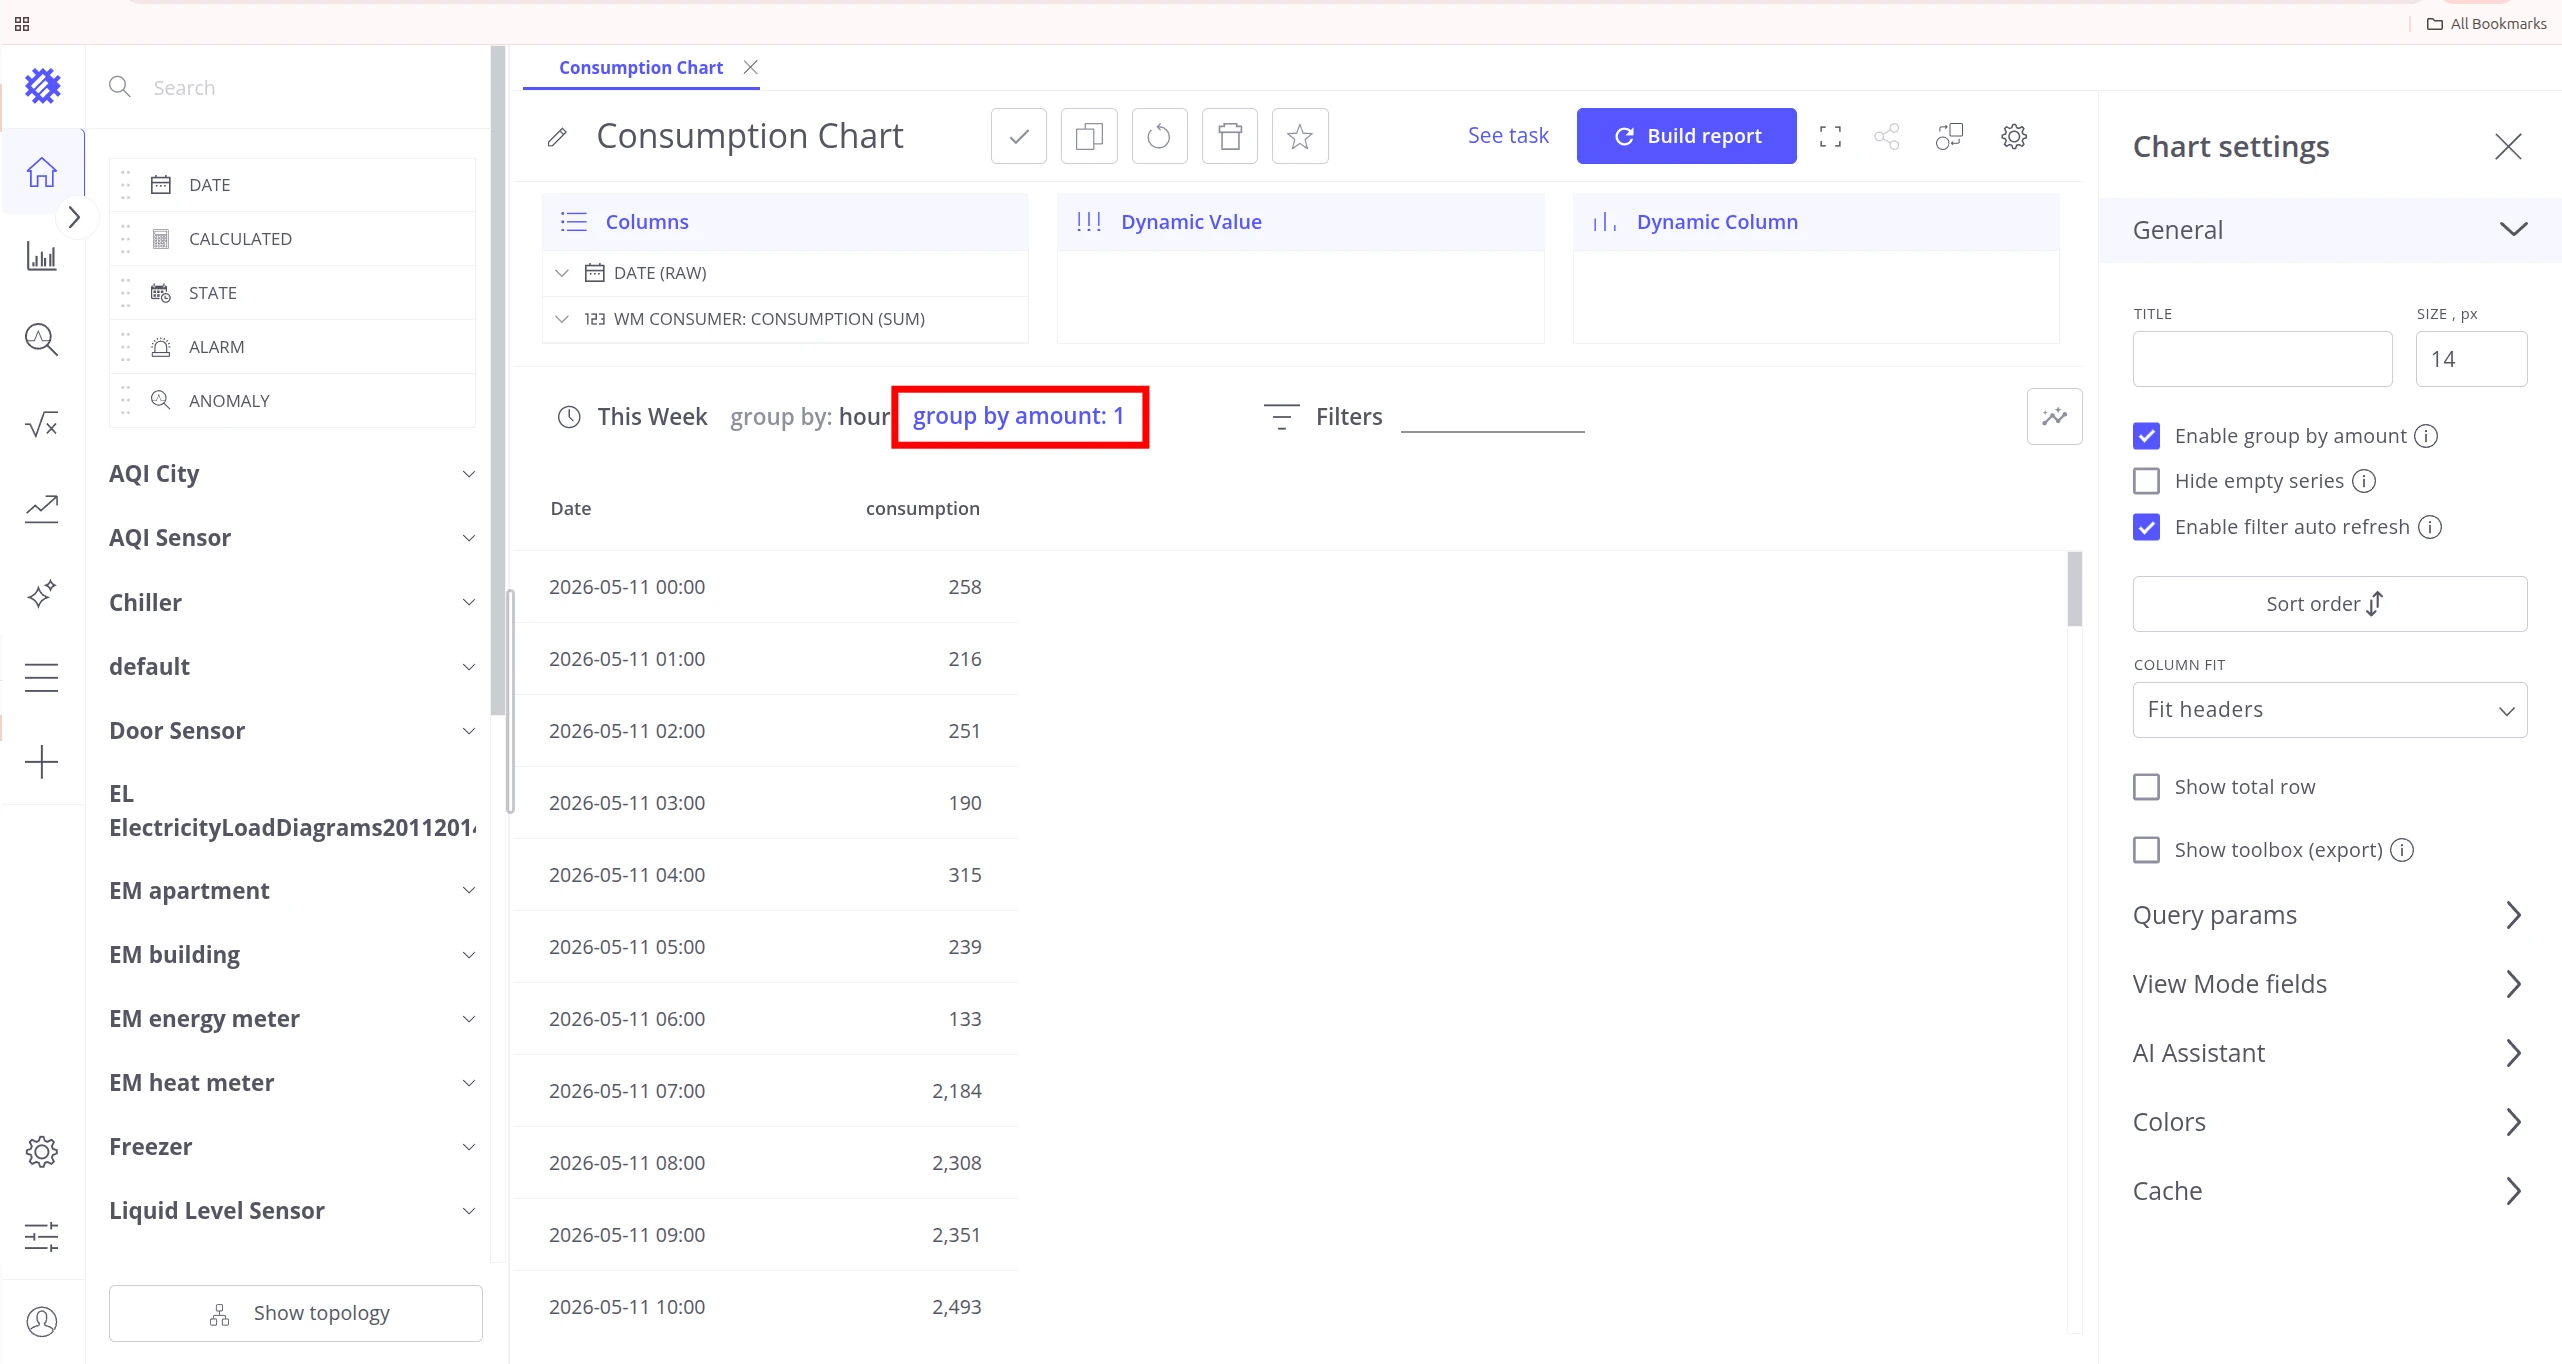The image size is (2562, 1364).
Task: Expand DATE (RAW) column options
Action: point(562,273)
